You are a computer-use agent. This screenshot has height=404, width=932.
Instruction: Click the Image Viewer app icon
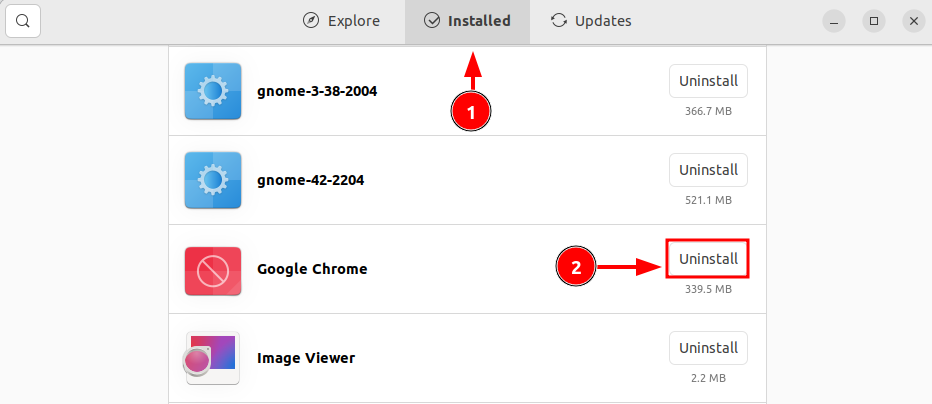point(212,358)
